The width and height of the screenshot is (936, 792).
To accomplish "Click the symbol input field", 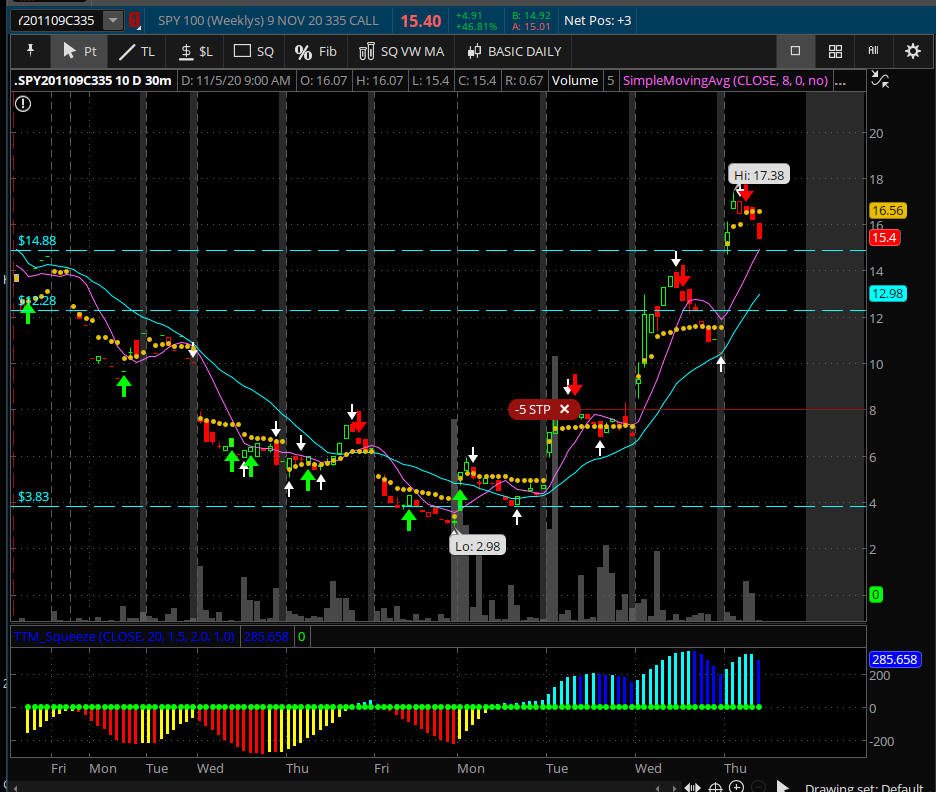I will (58, 20).
